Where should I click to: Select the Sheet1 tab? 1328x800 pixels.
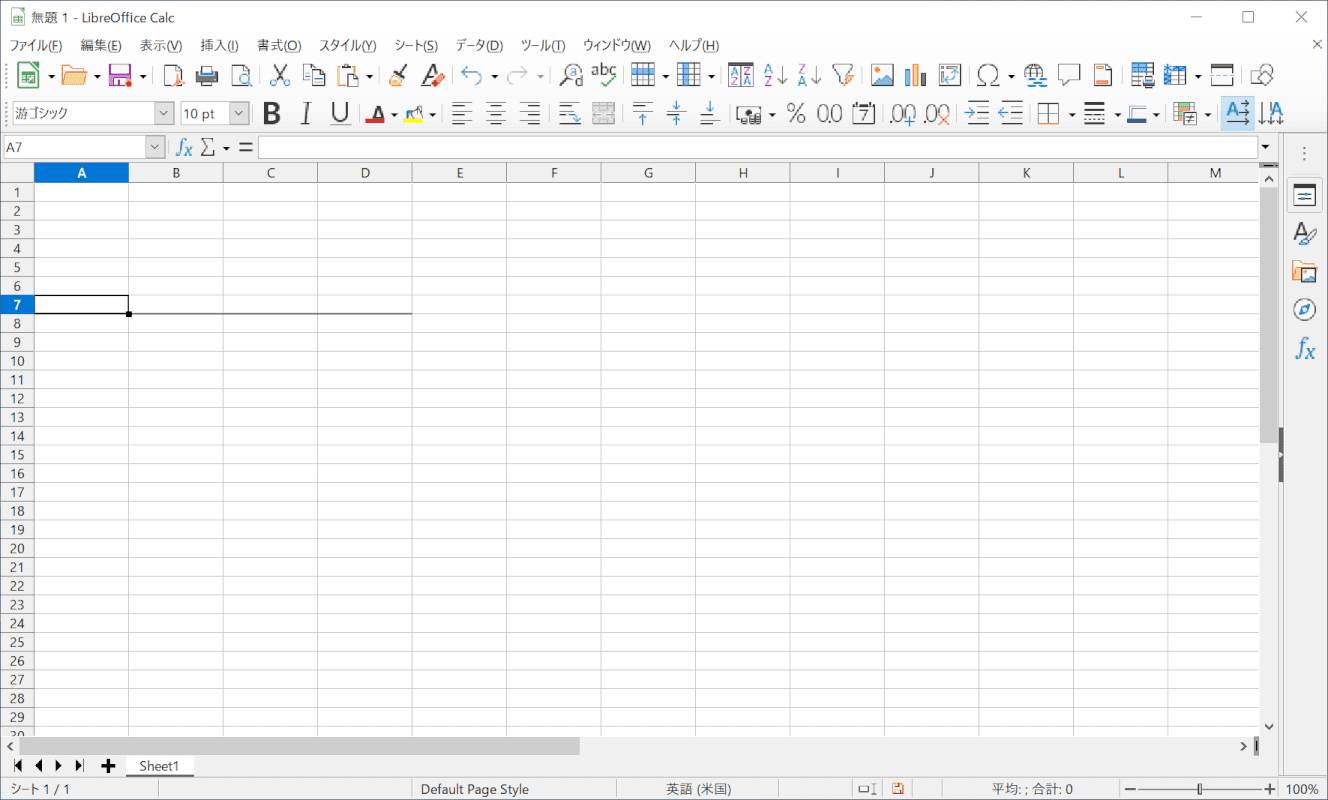point(159,766)
